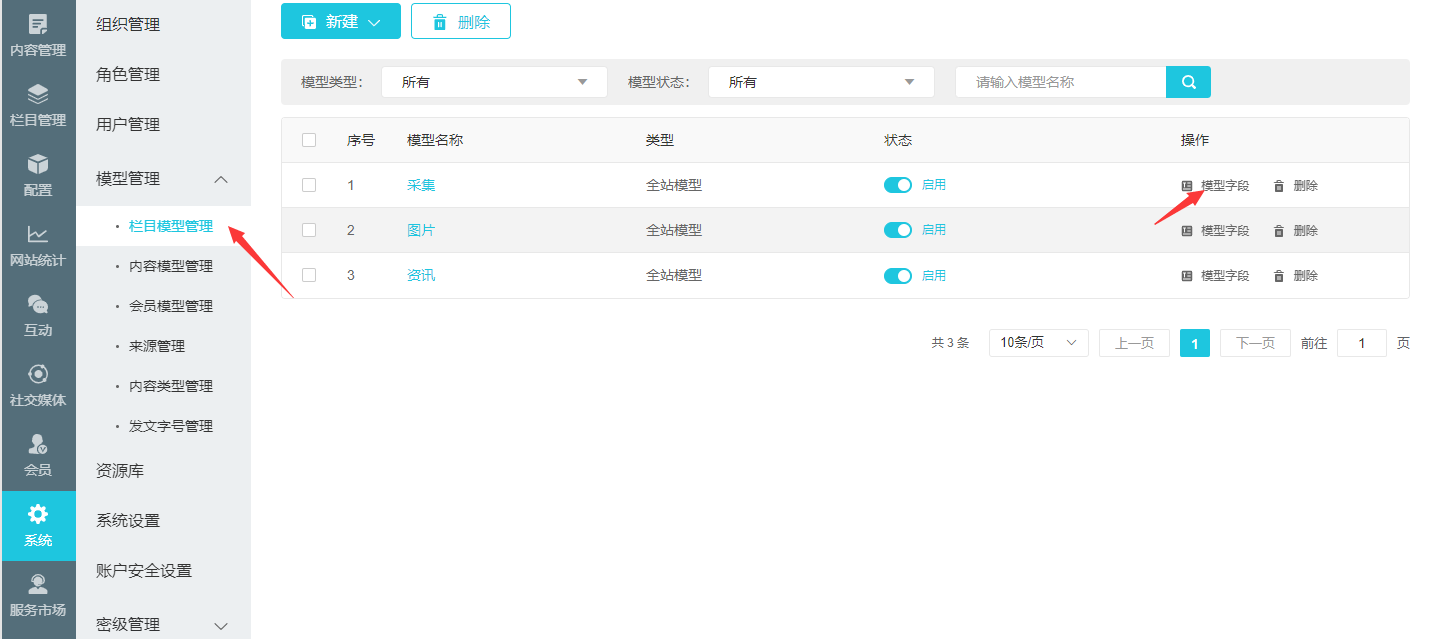Image resolution: width=1440 pixels, height=639 pixels.
Task: Open the 配置 cube icon
Action: [x=38, y=164]
